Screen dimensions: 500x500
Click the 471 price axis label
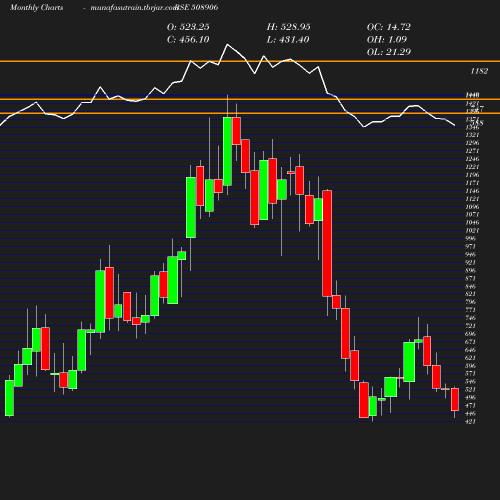tap(470, 406)
